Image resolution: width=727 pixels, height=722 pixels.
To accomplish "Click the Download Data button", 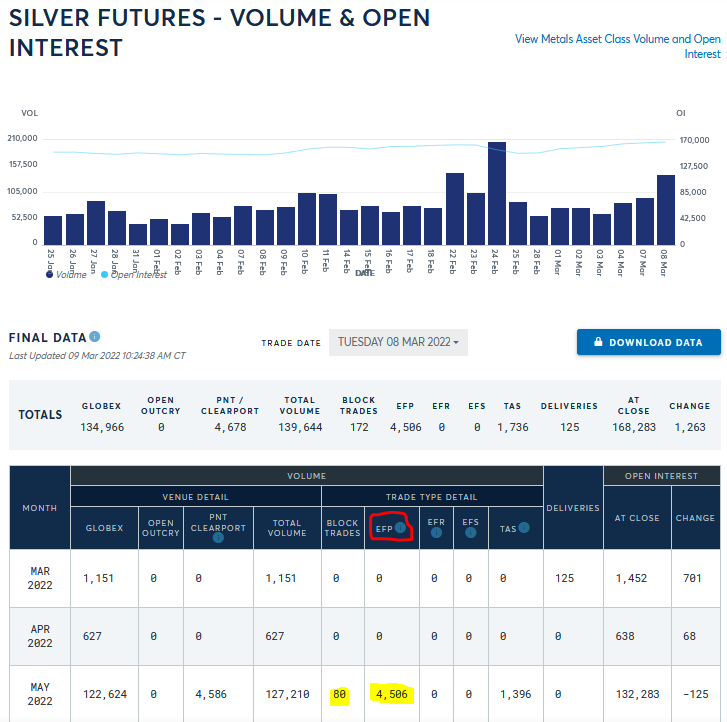I will 649,342.
